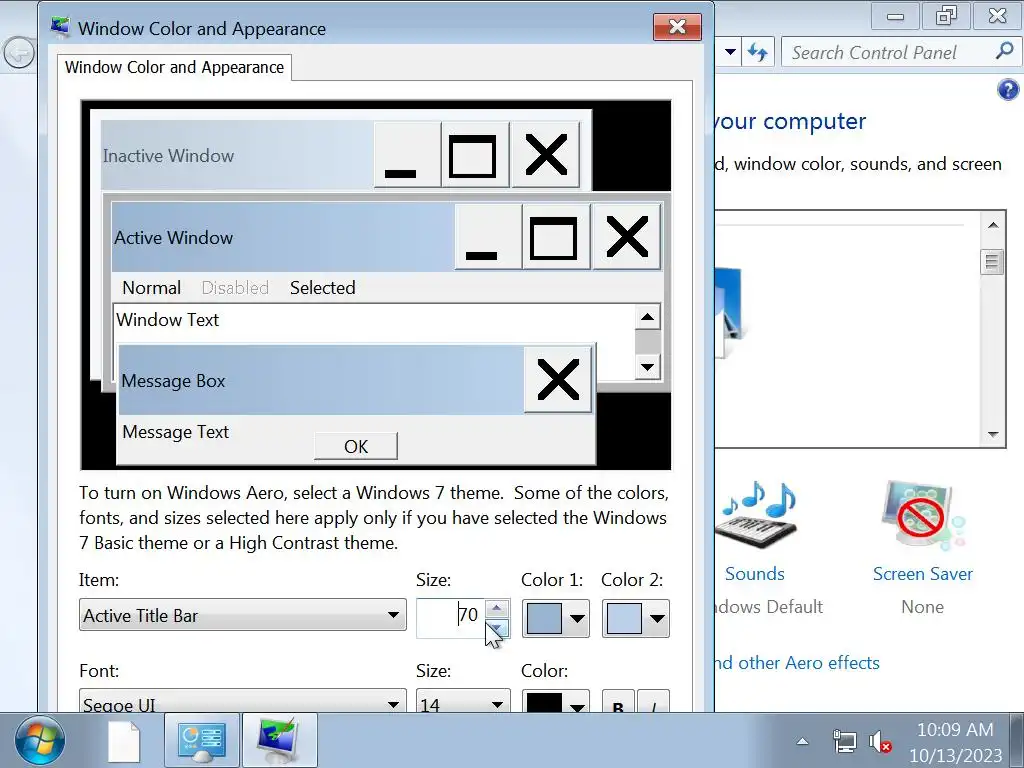Viewport: 1024px width, 768px height.
Task: Click the Aero effects troubleshooting link
Action: pos(797,663)
